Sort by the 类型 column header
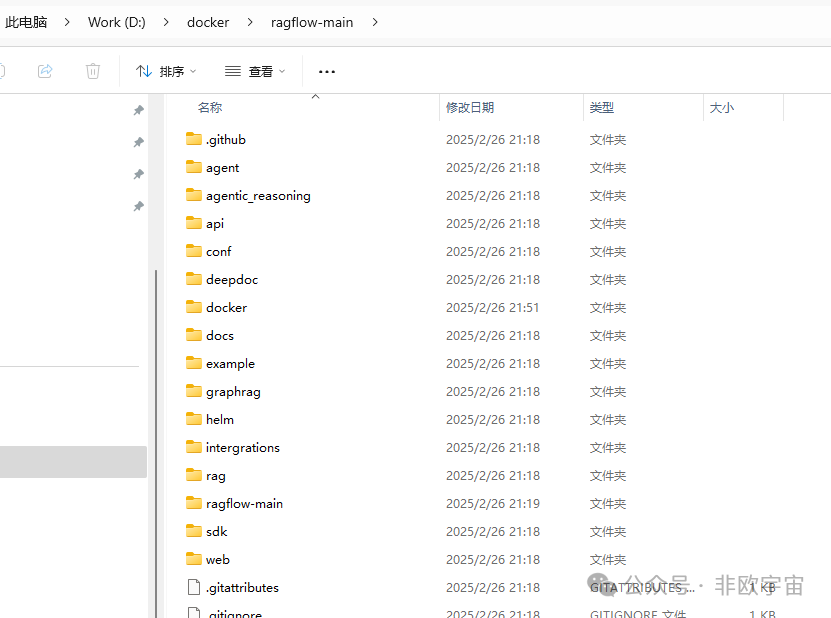The image size is (831, 618). 602,108
